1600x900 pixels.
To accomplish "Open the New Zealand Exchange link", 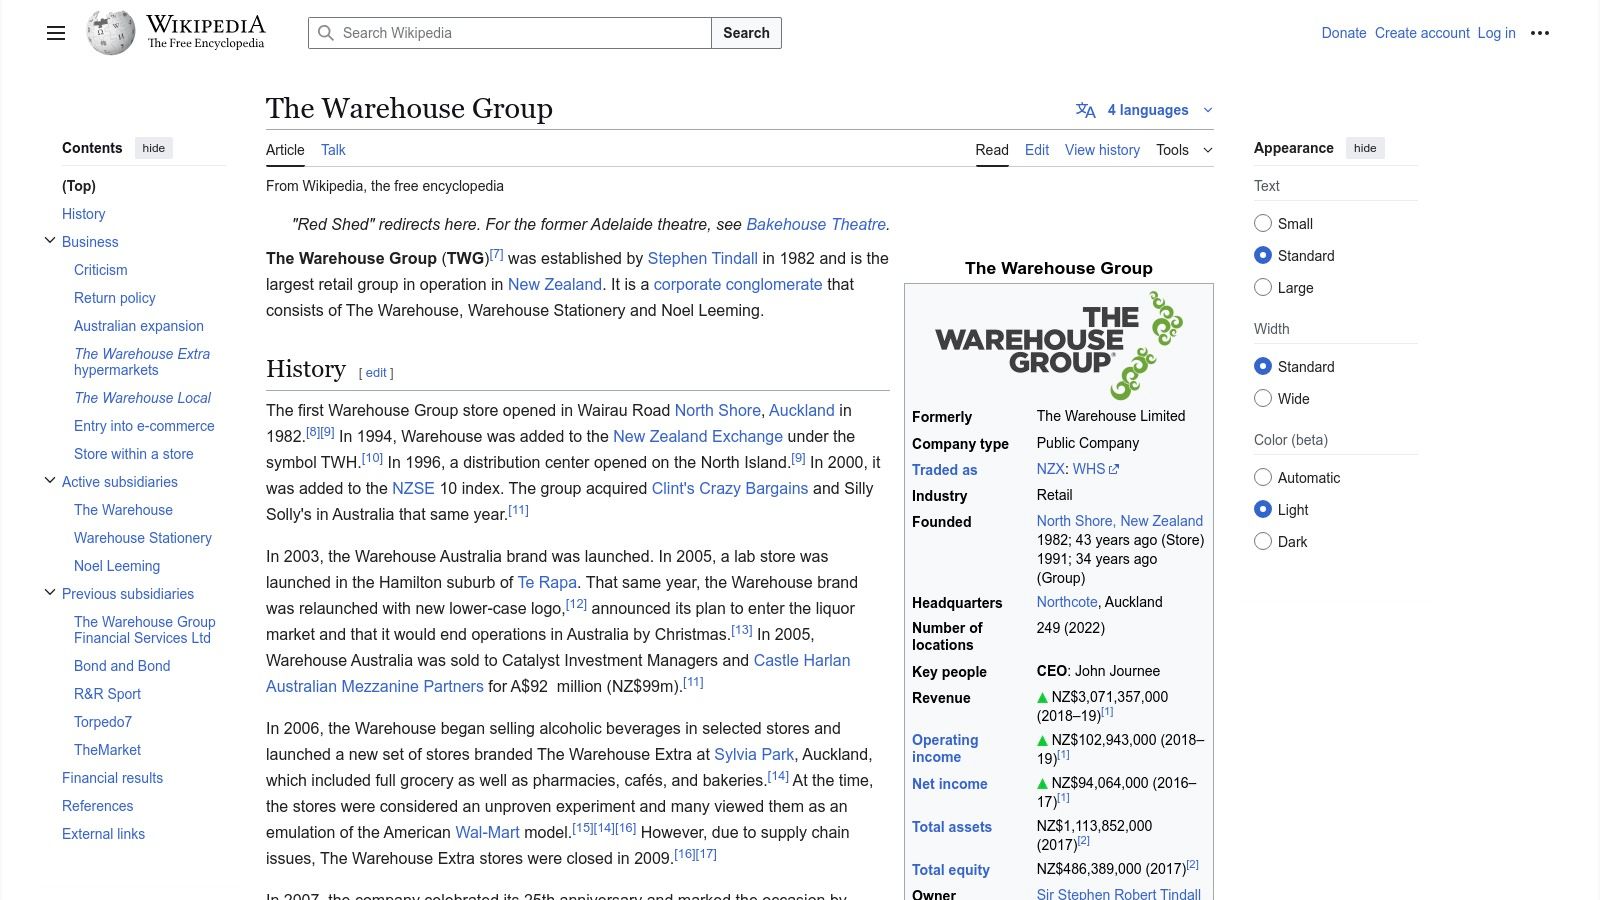I will (698, 436).
